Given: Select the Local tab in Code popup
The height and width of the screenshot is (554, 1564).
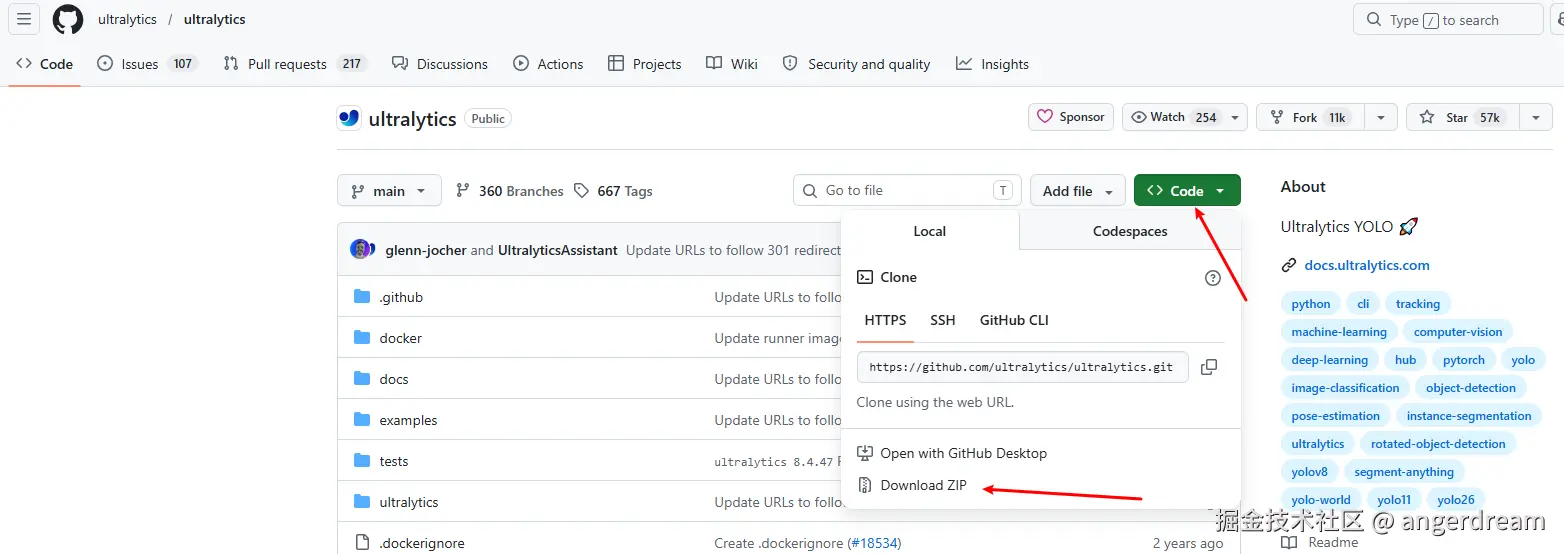Looking at the screenshot, I should pyautogui.click(x=930, y=231).
